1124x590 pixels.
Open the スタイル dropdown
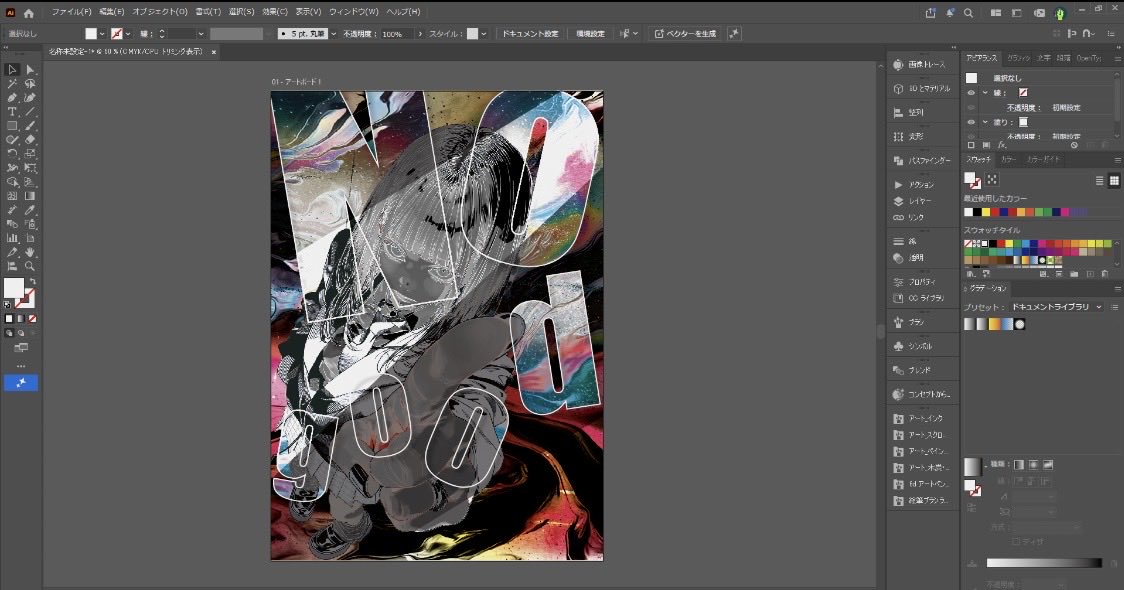484,34
